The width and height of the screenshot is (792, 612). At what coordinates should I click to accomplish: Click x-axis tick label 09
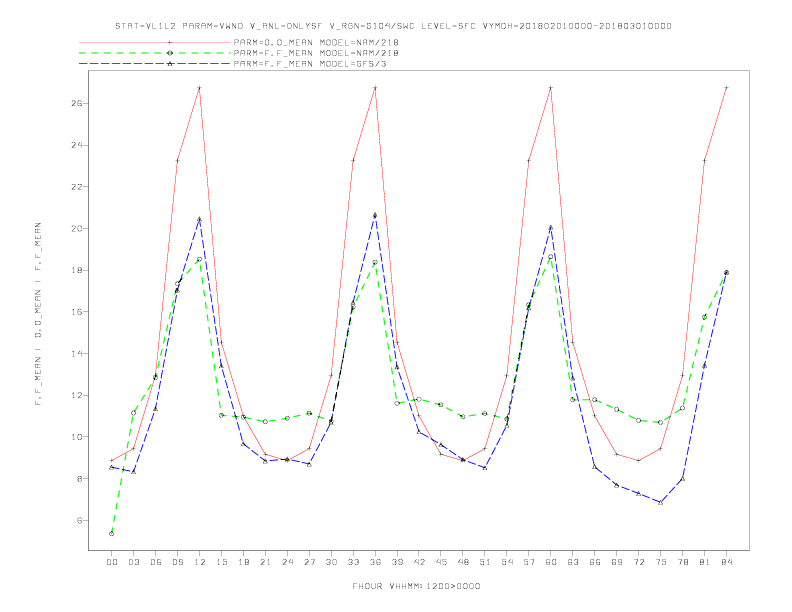click(177, 562)
